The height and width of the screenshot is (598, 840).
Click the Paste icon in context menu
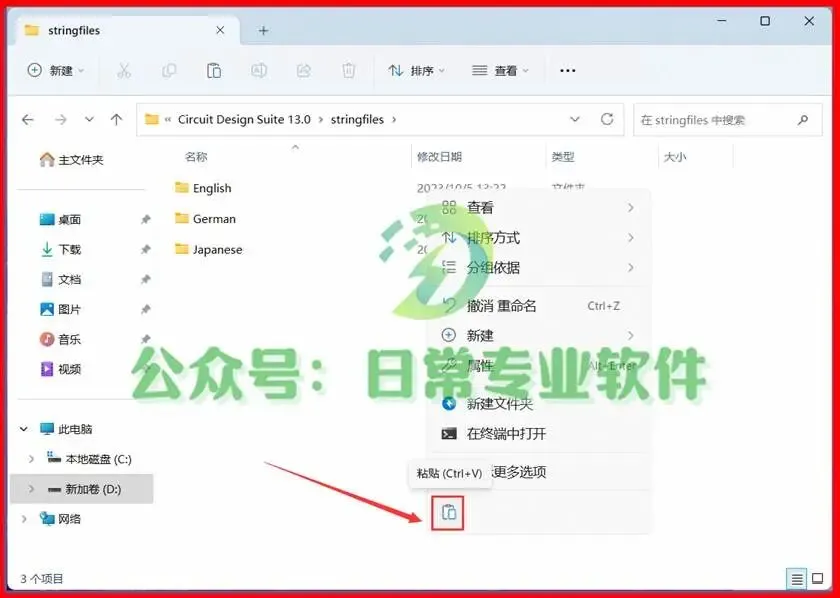point(448,513)
